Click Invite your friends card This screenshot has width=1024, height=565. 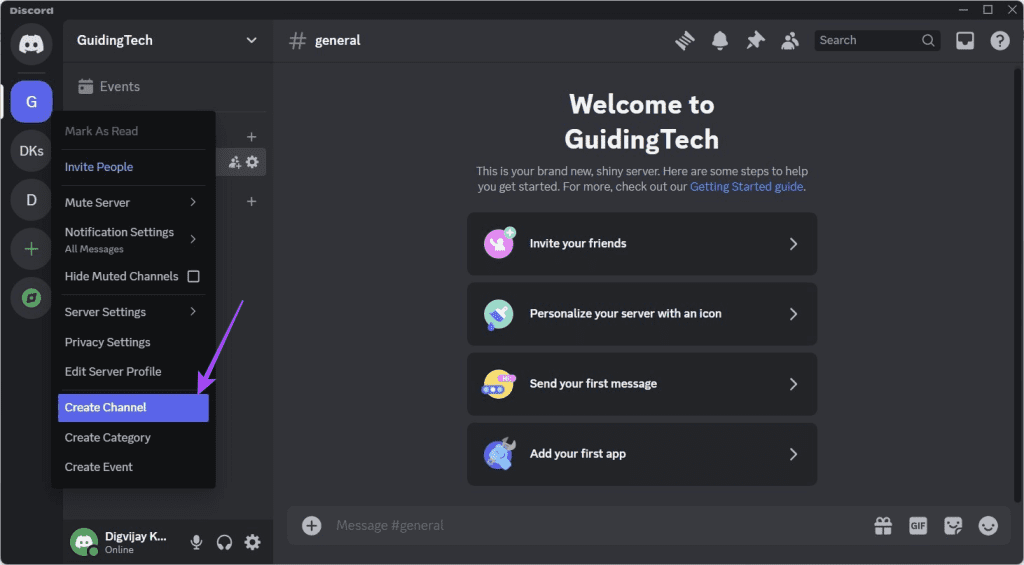(x=642, y=244)
